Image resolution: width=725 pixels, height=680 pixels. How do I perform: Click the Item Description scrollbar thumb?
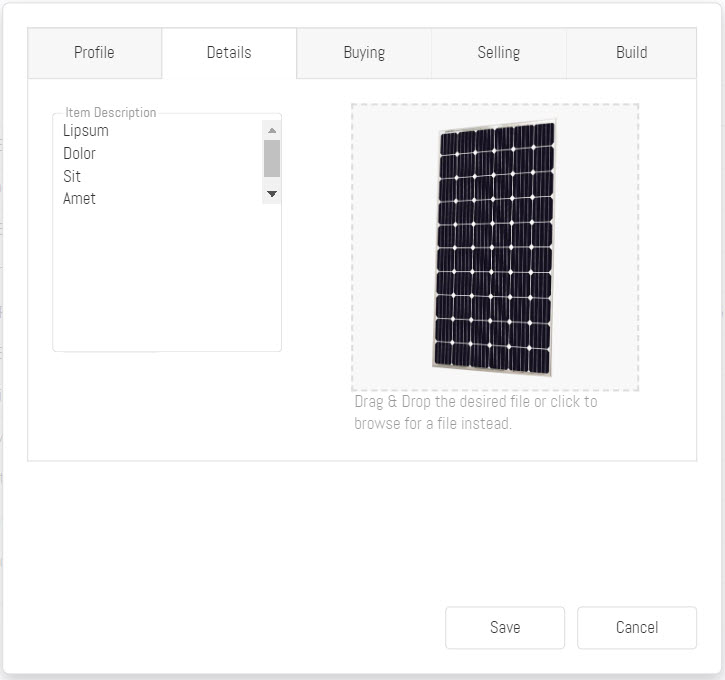click(272, 158)
